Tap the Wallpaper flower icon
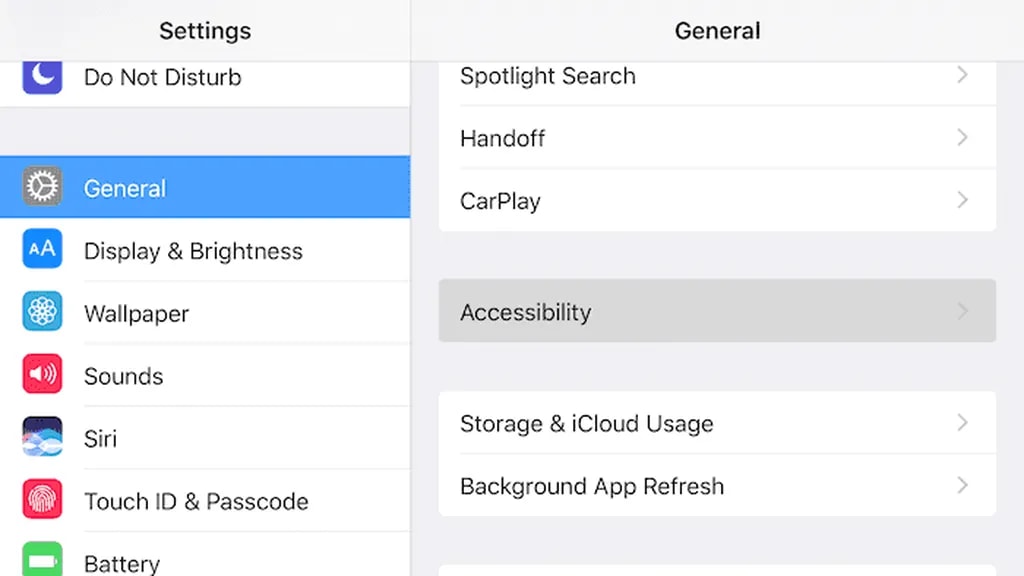 [42, 312]
